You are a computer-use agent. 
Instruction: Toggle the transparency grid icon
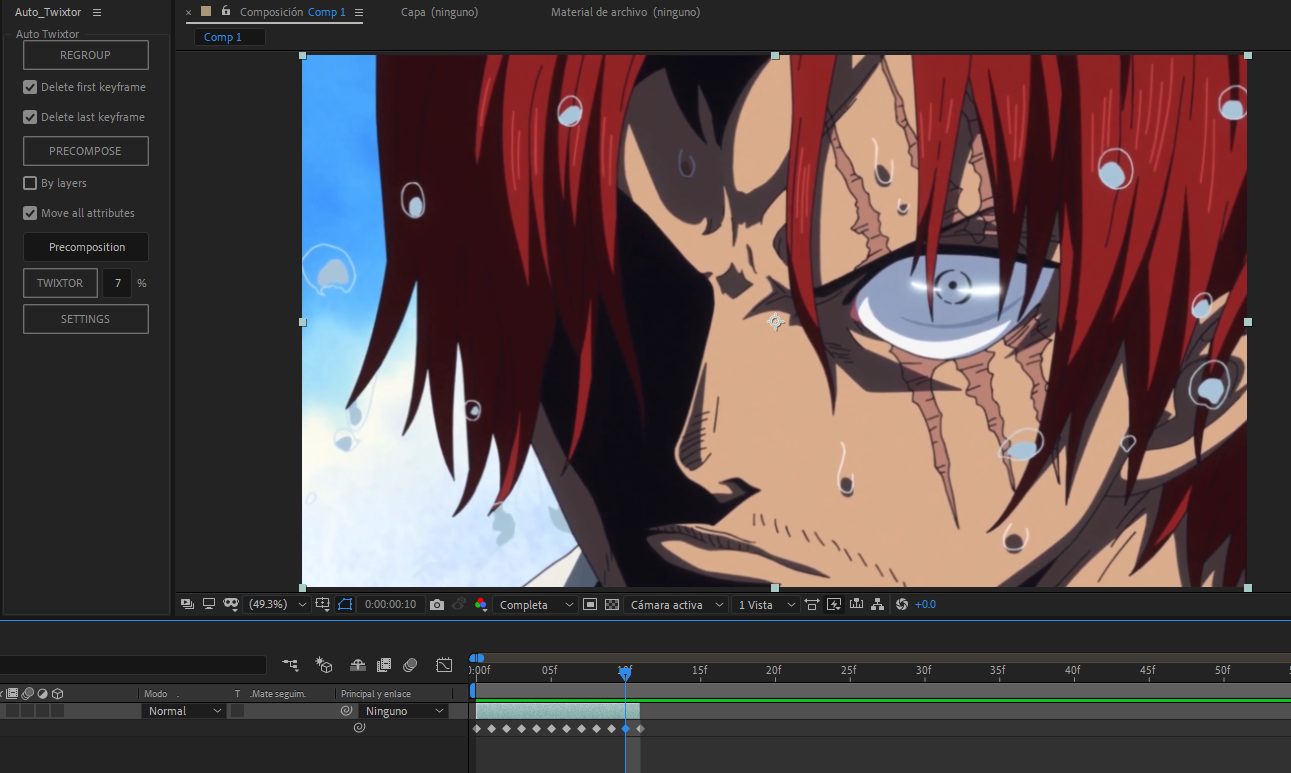coord(612,604)
